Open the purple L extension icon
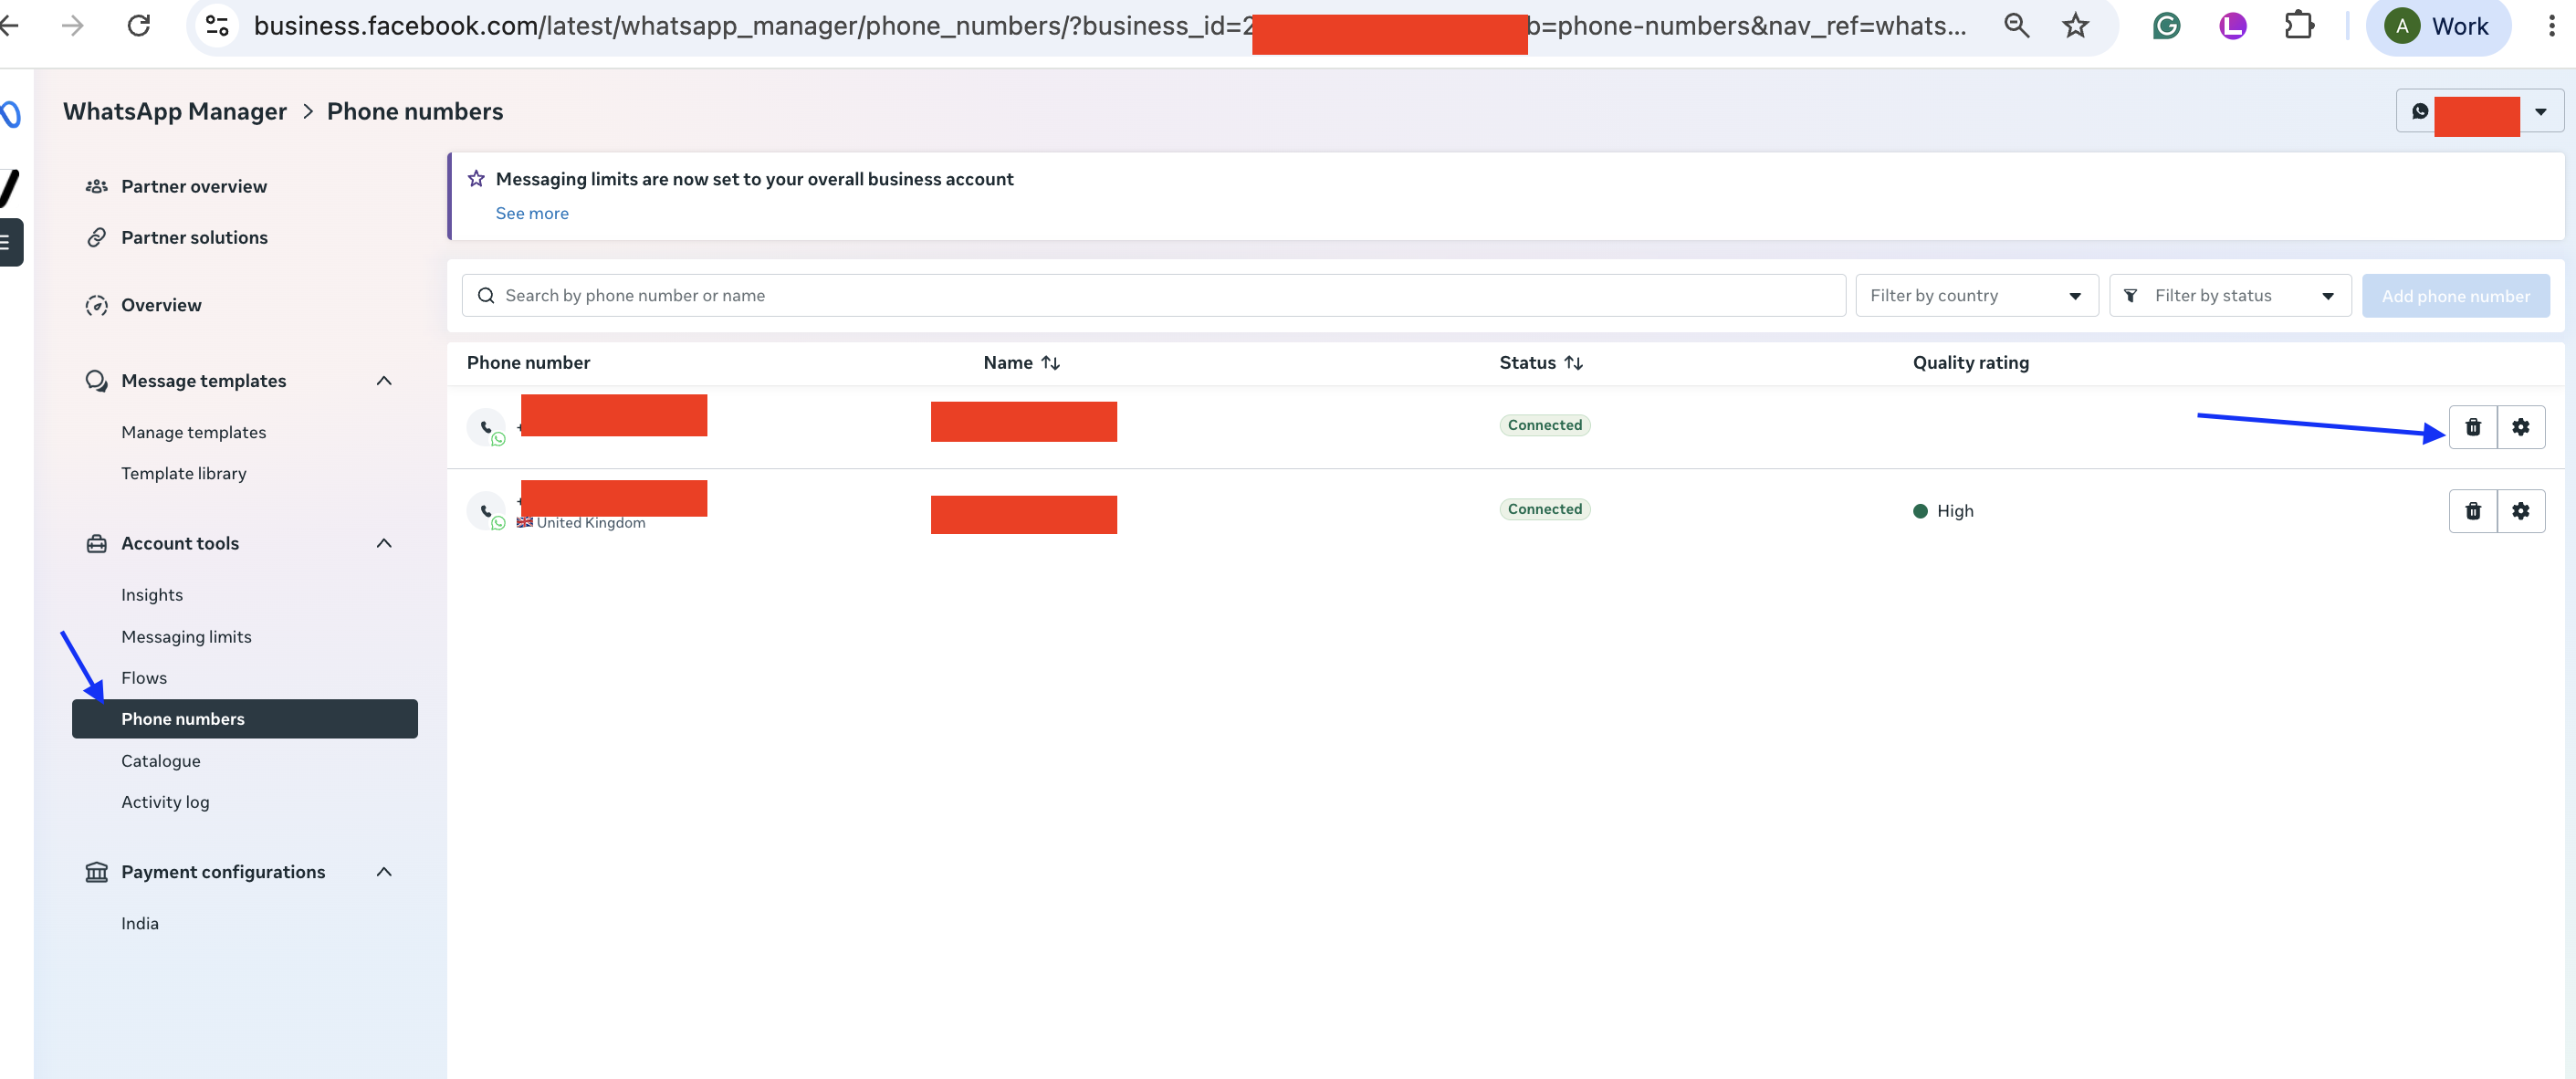 pyautogui.click(x=2232, y=26)
